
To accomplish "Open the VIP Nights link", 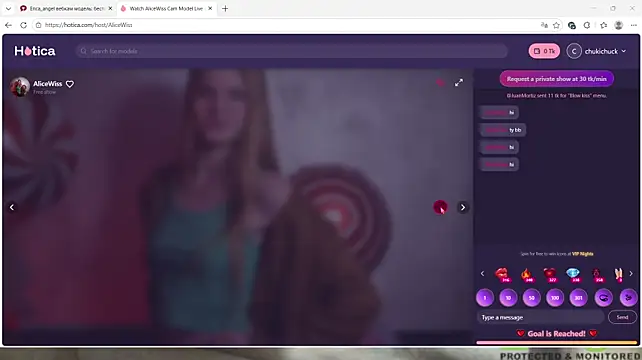I will tap(583, 254).
